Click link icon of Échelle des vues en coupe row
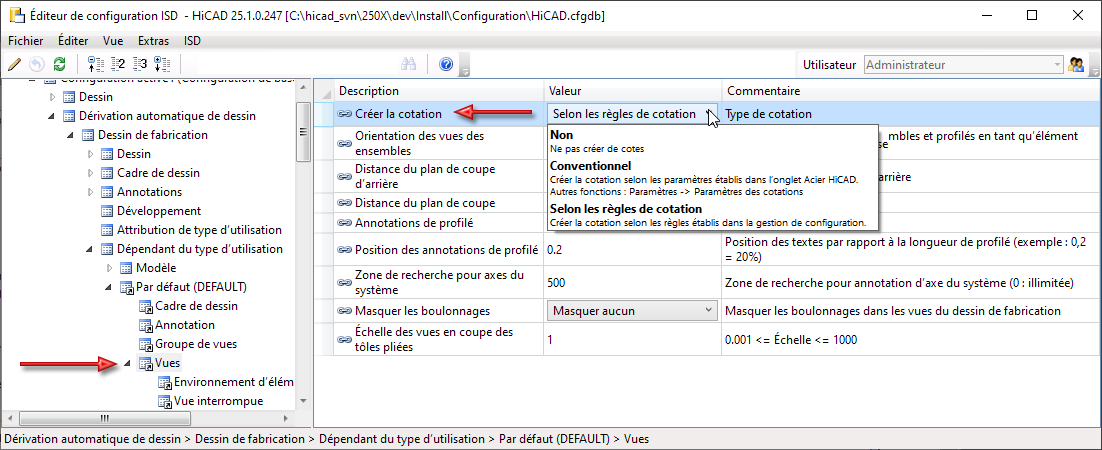This screenshot has height=450, width=1102. click(344, 340)
